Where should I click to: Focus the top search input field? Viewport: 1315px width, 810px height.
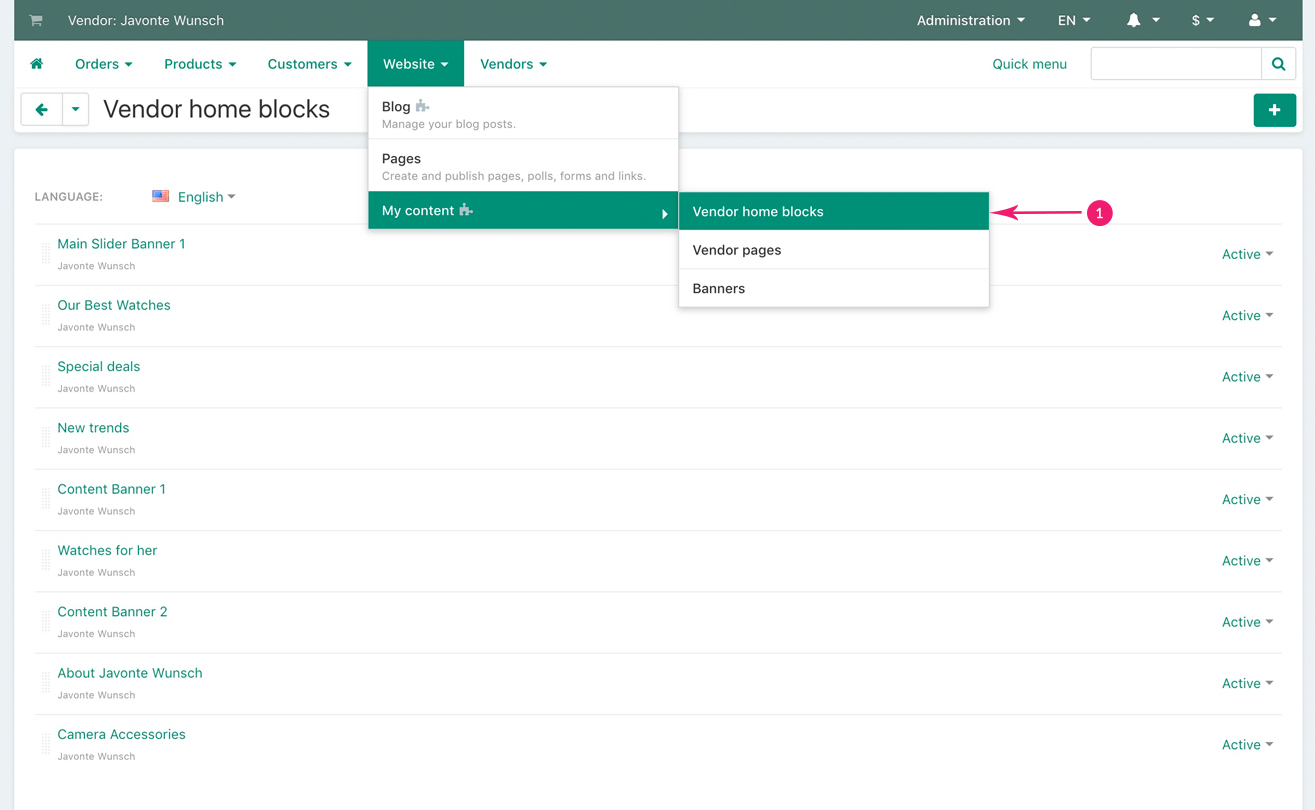[x=1175, y=64]
